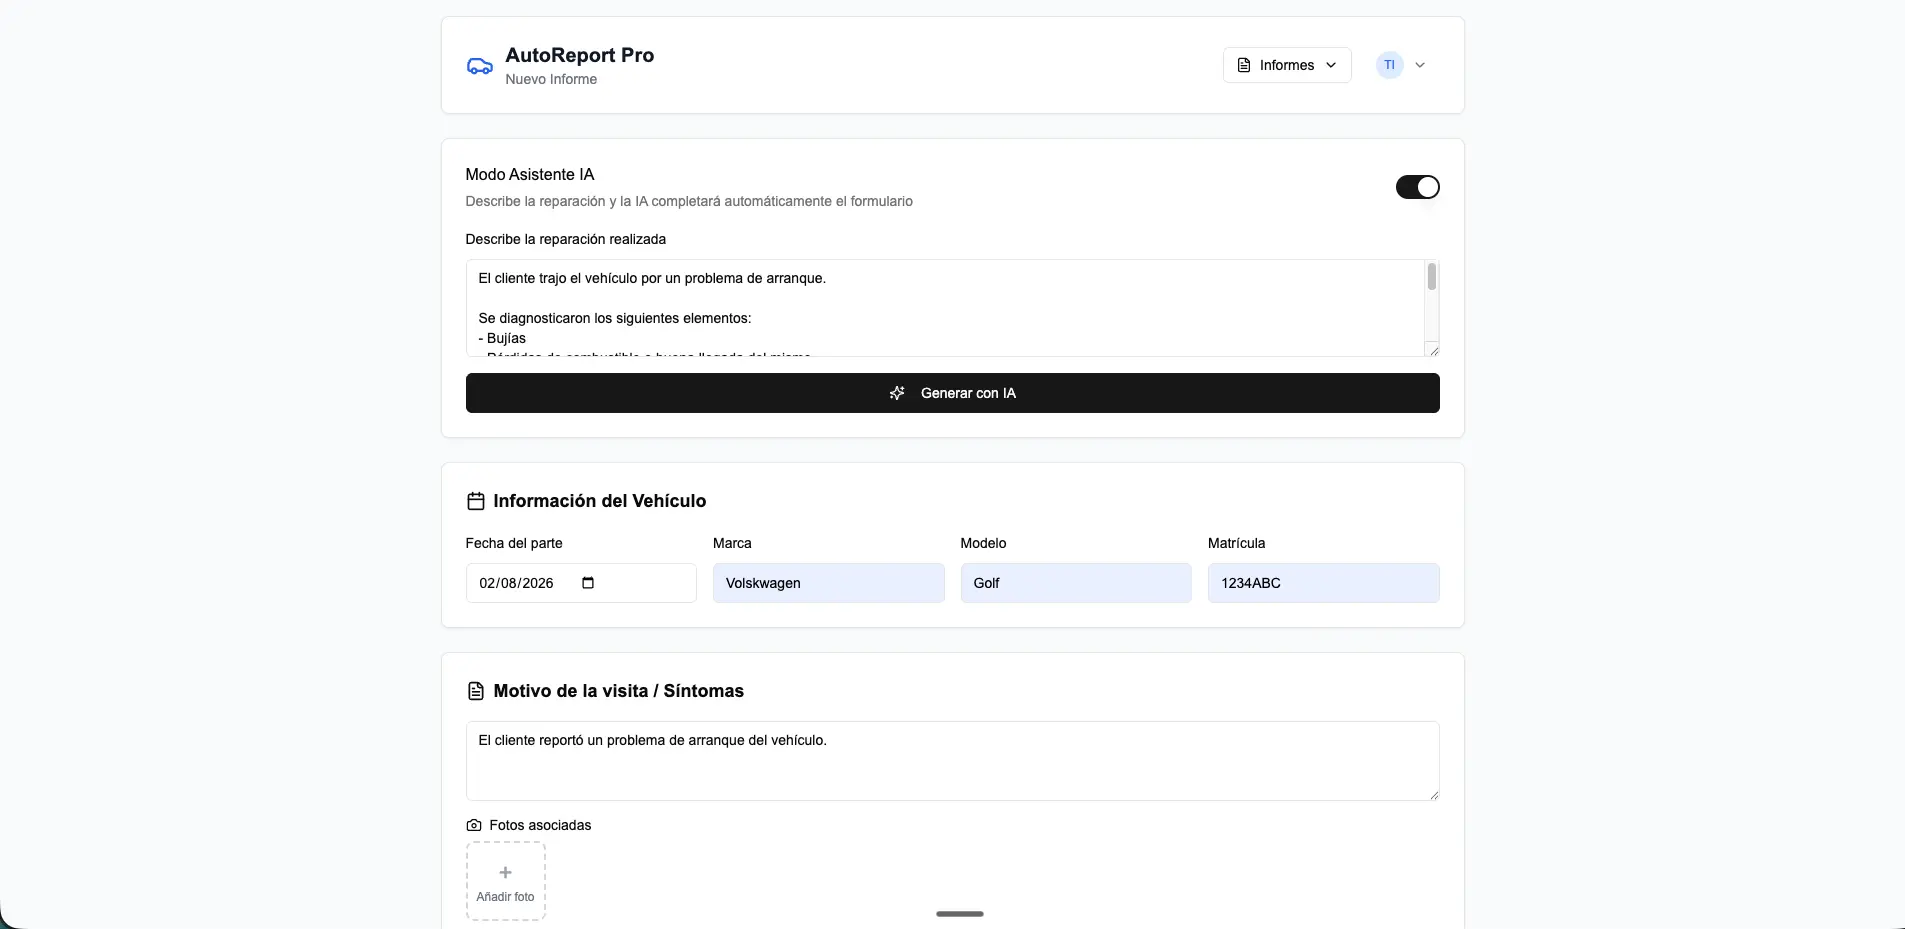Viewport: 1905px width, 929px height.
Task: Click the Información del Vehículo heading
Action: pos(600,501)
